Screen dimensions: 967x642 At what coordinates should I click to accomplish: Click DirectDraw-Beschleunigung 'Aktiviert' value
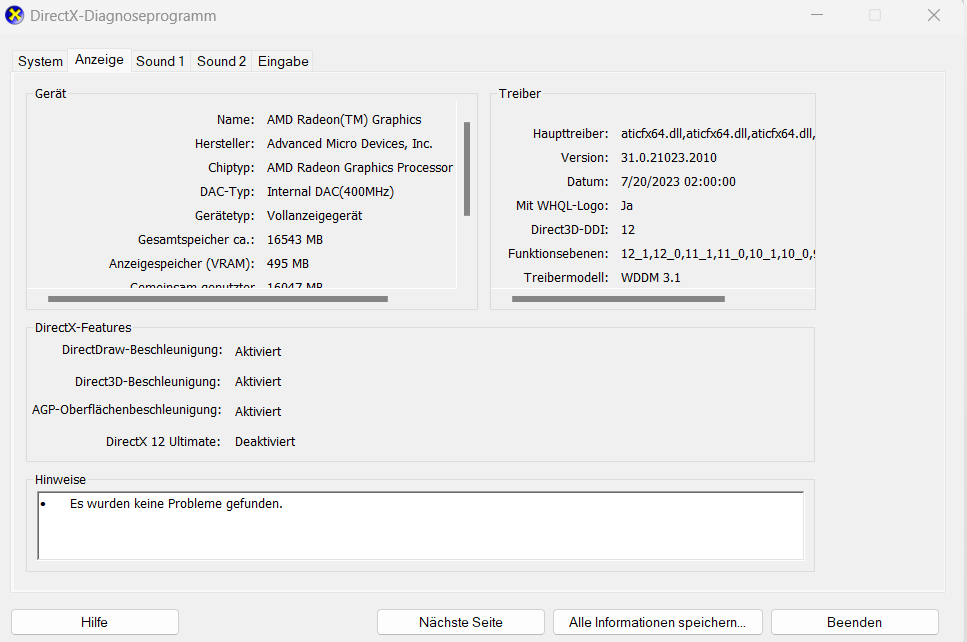(x=258, y=352)
